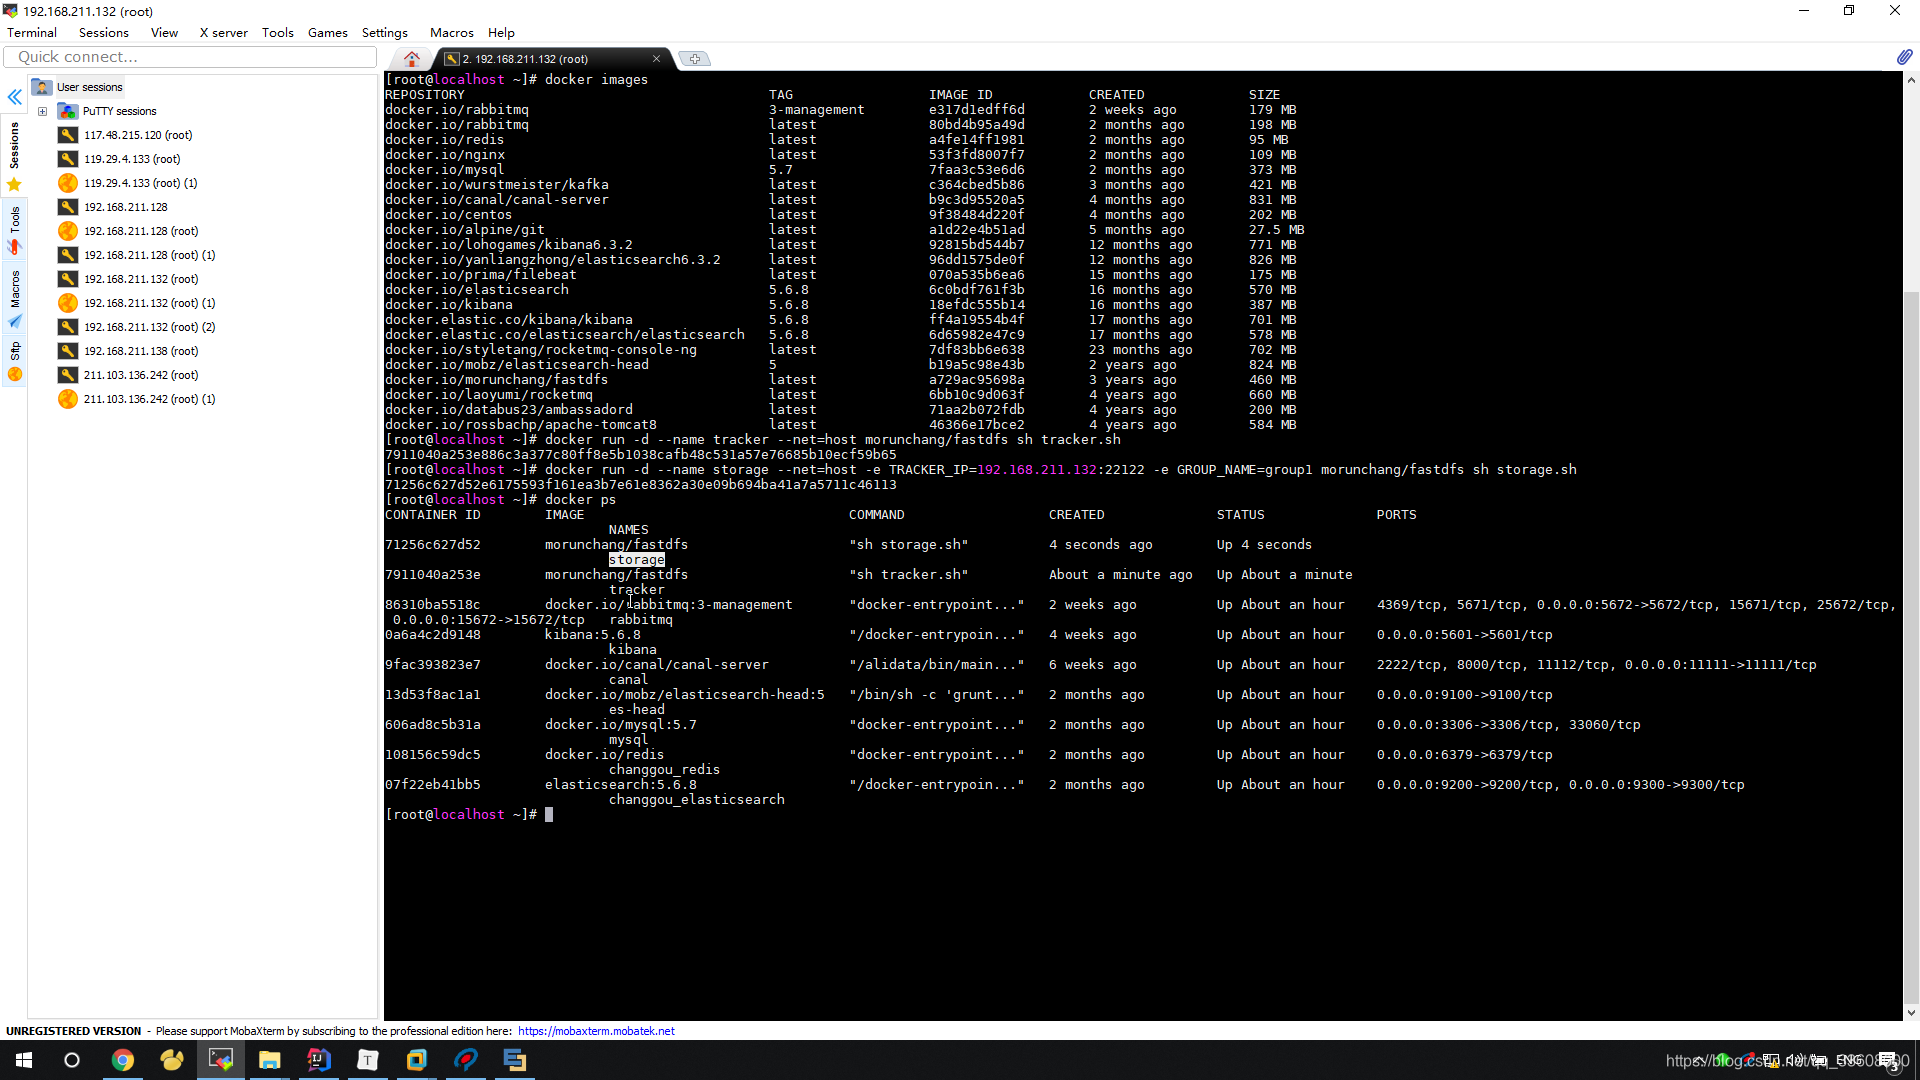Click scrollbar up arrow in terminal
The width and height of the screenshot is (1920, 1080).
click(x=1911, y=80)
